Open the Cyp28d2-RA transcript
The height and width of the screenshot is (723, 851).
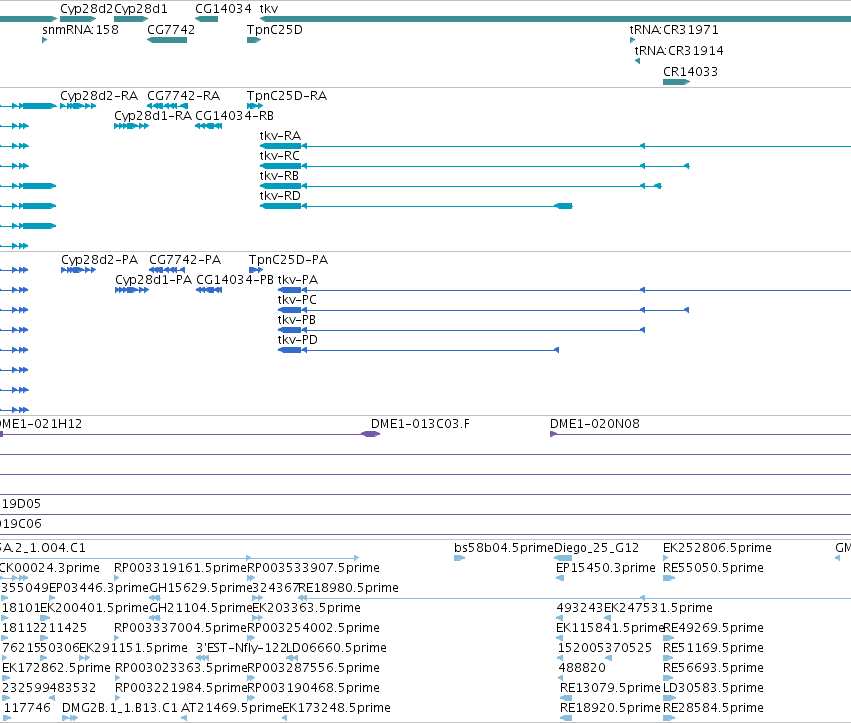[99, 96]
